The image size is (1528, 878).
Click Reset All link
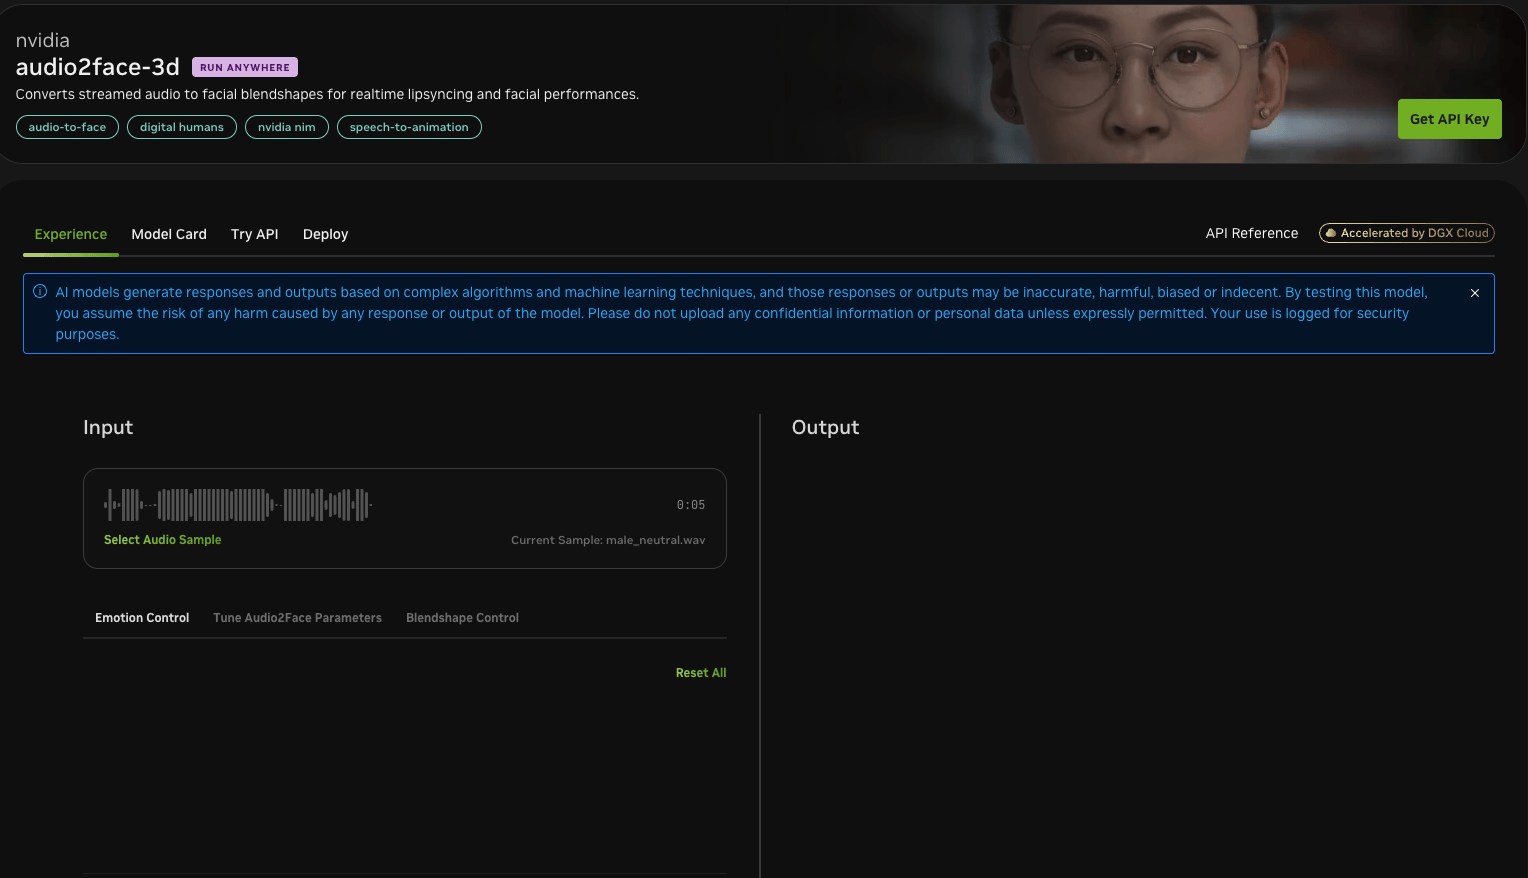coord(701,673)
